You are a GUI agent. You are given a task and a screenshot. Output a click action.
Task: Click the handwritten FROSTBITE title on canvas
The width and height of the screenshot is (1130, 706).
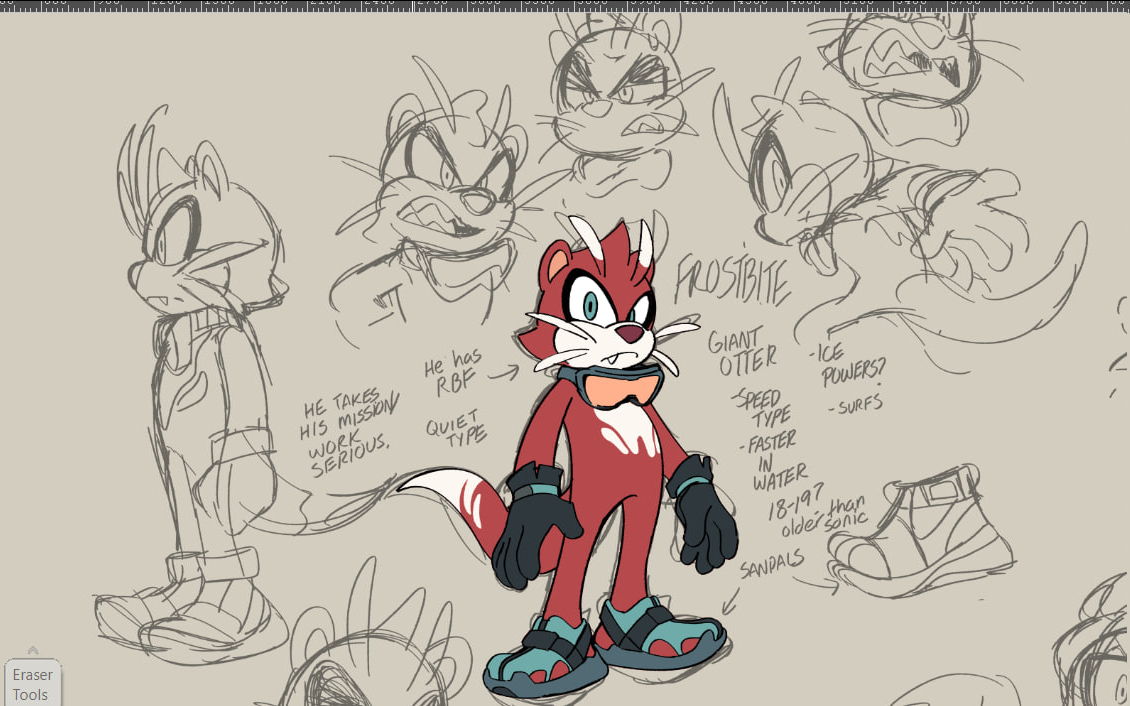731,281
